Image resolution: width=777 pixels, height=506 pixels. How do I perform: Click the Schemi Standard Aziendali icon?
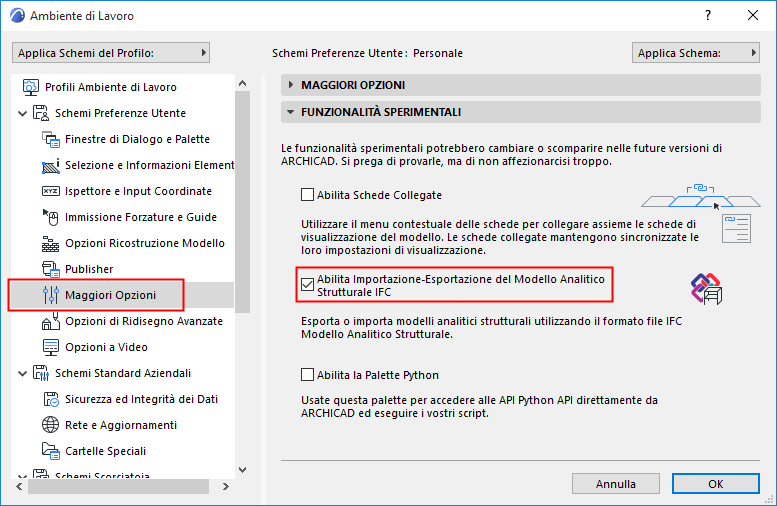pyautogui.click(x=41, y=373)
